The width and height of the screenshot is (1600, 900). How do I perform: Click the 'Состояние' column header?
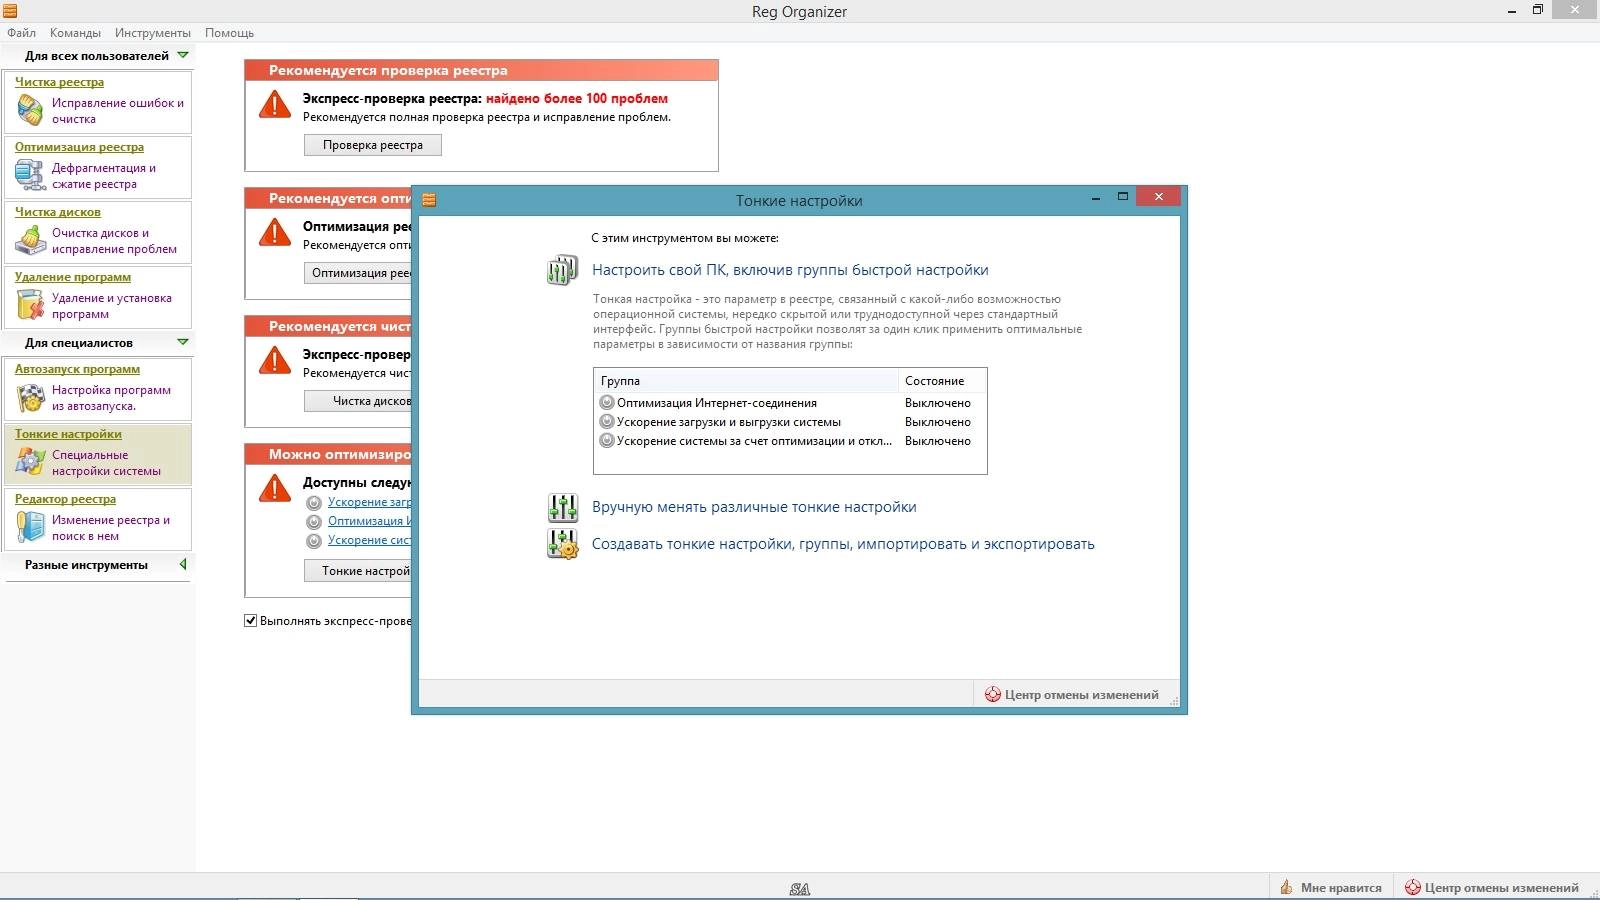(942, 381)
